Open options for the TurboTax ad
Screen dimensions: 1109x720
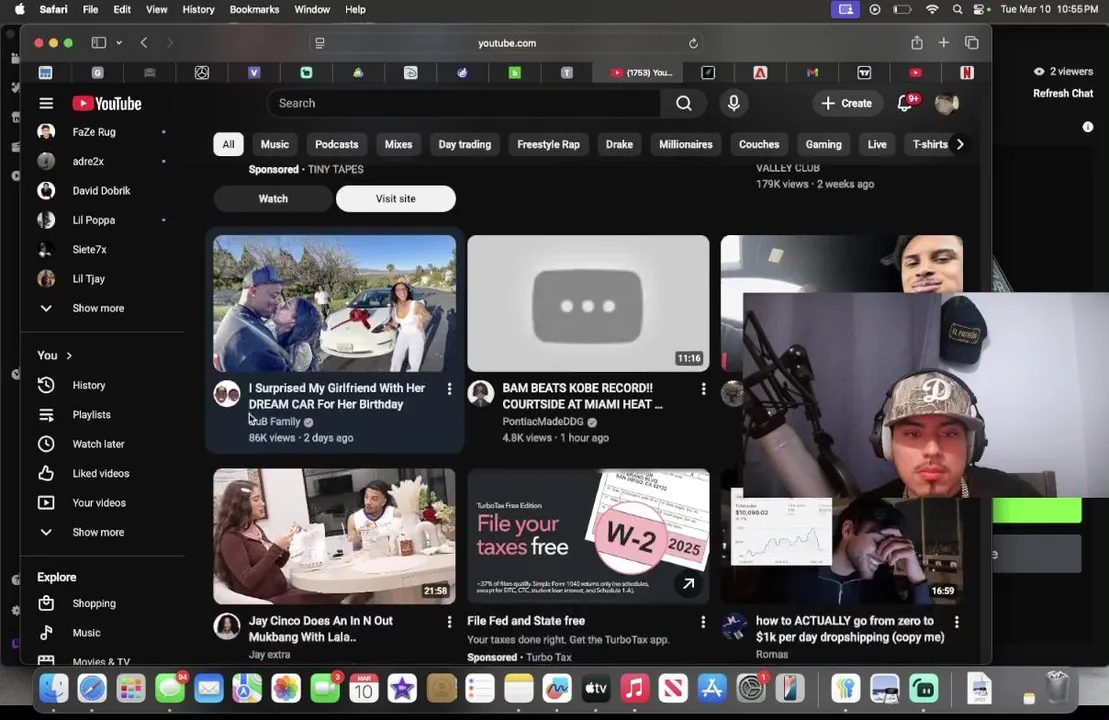703,622
